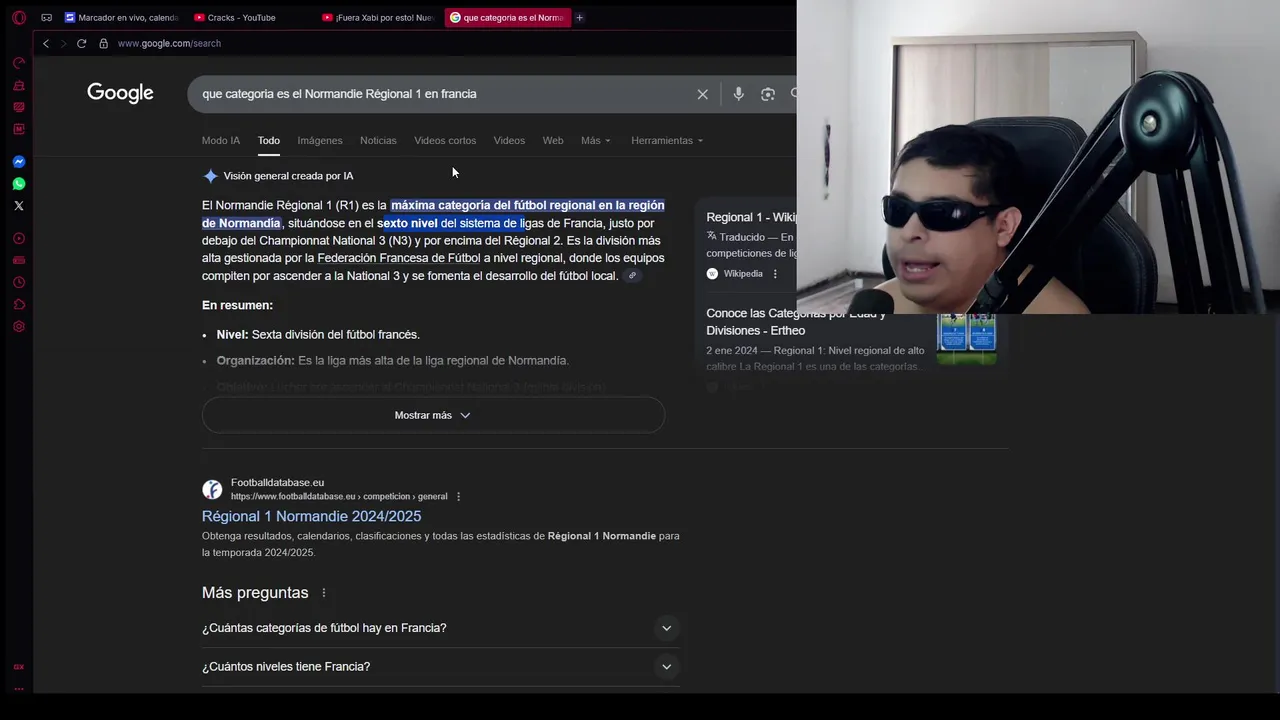The image size is (1280, 720).
Task: Select the Todo results tab
Action: point(269,141)
